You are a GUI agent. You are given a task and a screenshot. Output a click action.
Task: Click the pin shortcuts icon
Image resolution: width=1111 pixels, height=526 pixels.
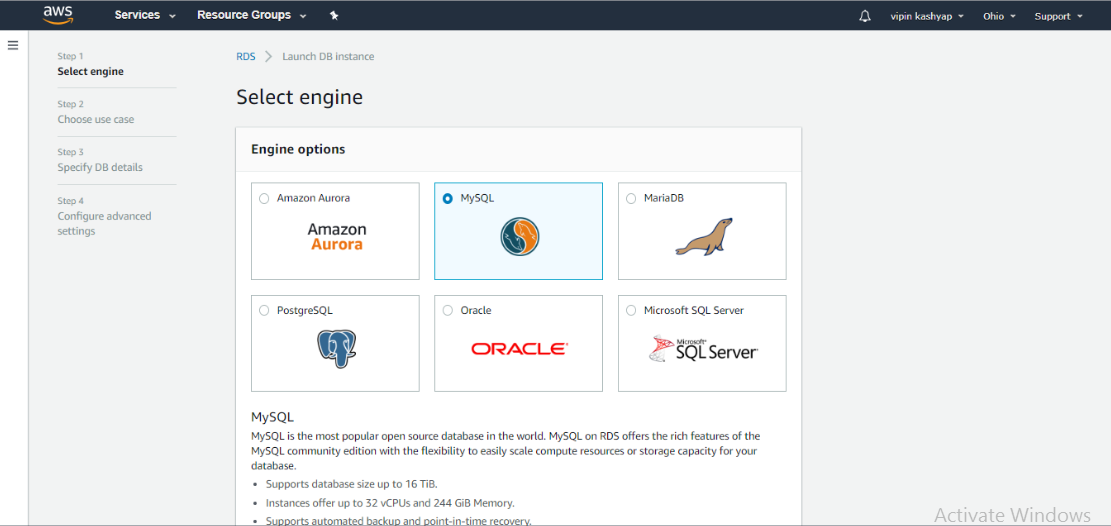coord(334,16)
